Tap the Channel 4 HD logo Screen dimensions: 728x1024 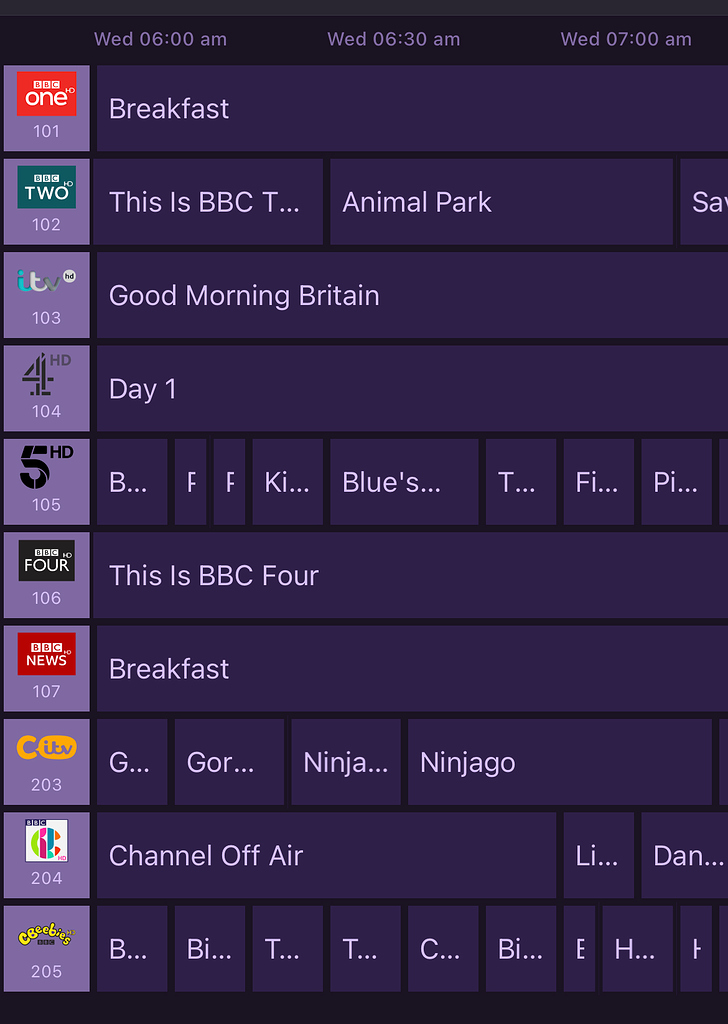46,374
